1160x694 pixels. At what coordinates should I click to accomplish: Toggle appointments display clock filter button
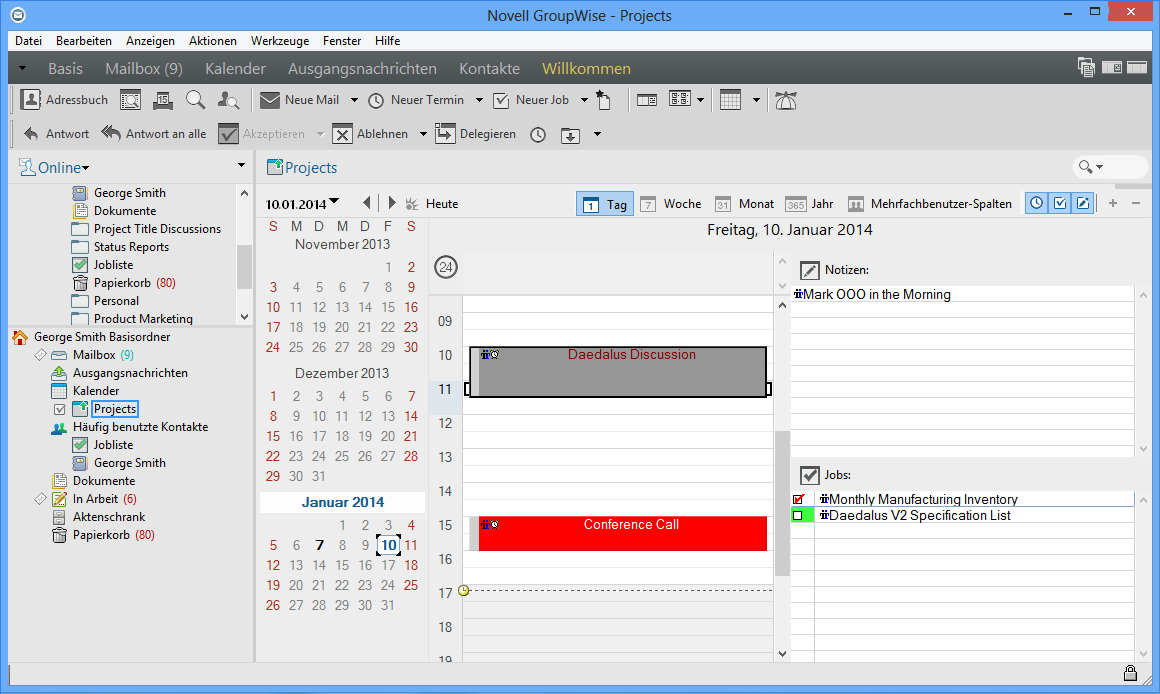pyautogui.click(x=1036, y=203)
